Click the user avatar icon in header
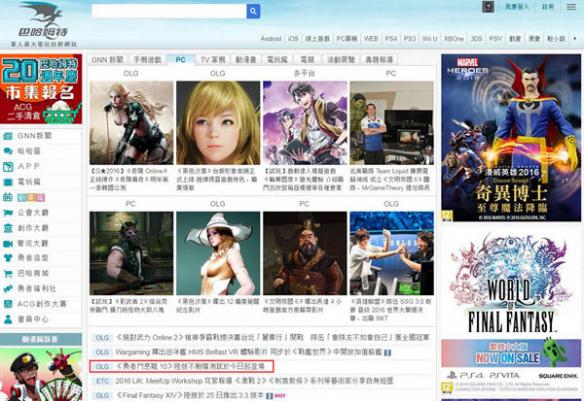This screenshot has width=584, height=401. (488, 7)
